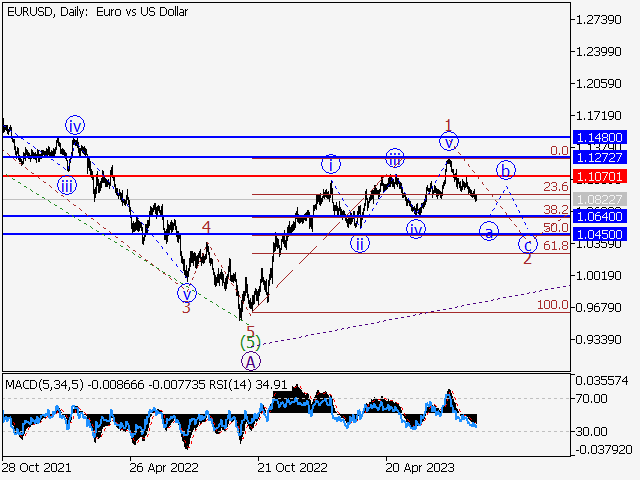Screen dimensions: 640x480
Task: Click the 70.00 RSI level value
Action: point(591,398)
